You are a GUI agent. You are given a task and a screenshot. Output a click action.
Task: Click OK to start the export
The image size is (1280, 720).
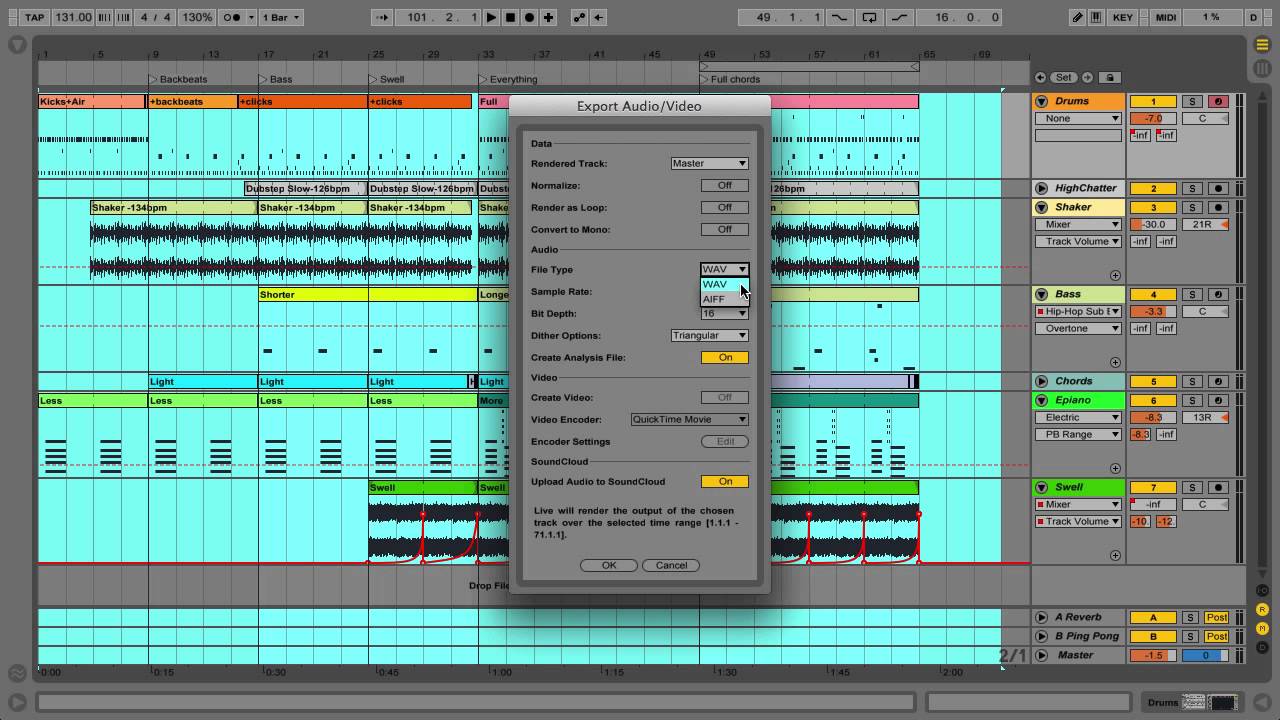(x=608, y=565)
